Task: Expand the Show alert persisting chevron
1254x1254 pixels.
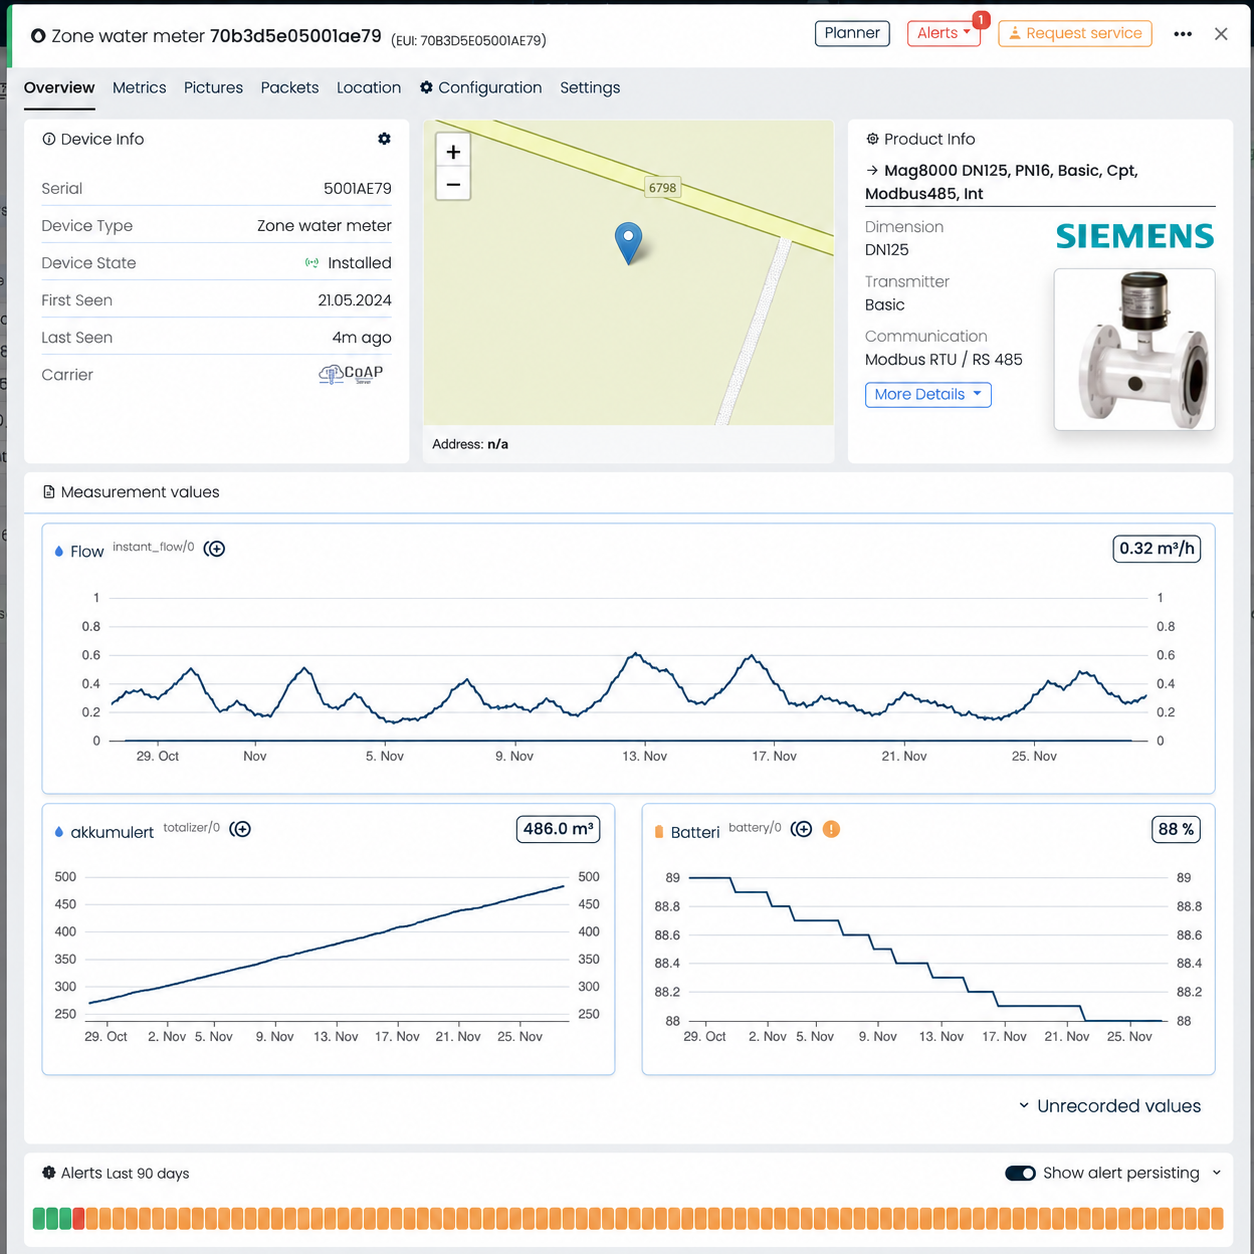Action: pyautogui.click(x=1217, y=1173)
